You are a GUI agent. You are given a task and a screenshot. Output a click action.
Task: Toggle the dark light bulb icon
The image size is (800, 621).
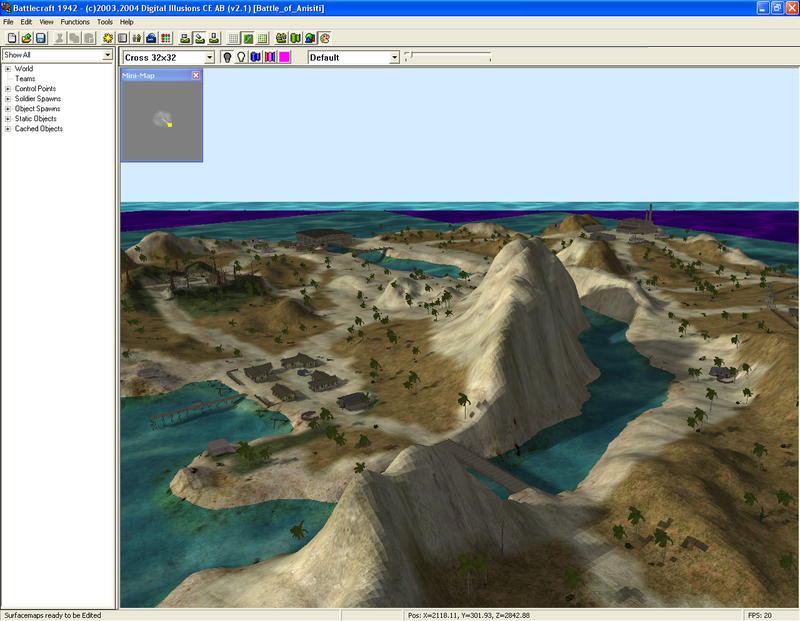click(x=227, y=57)
